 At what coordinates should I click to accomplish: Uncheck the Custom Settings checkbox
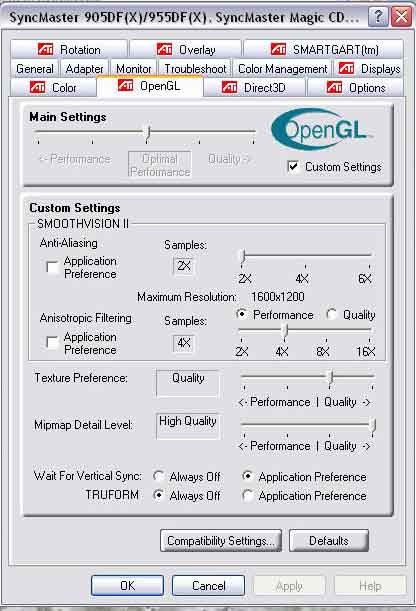293,167
